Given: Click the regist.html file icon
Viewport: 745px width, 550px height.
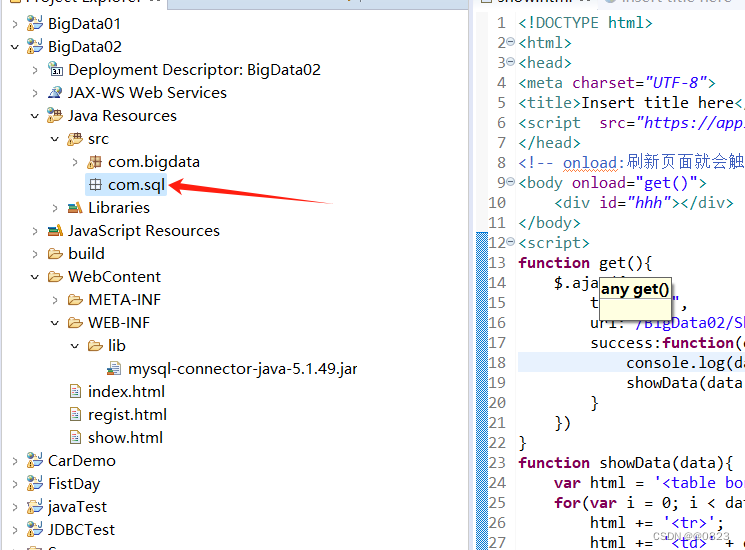Looking at the screenshot, I should (75, 414).
